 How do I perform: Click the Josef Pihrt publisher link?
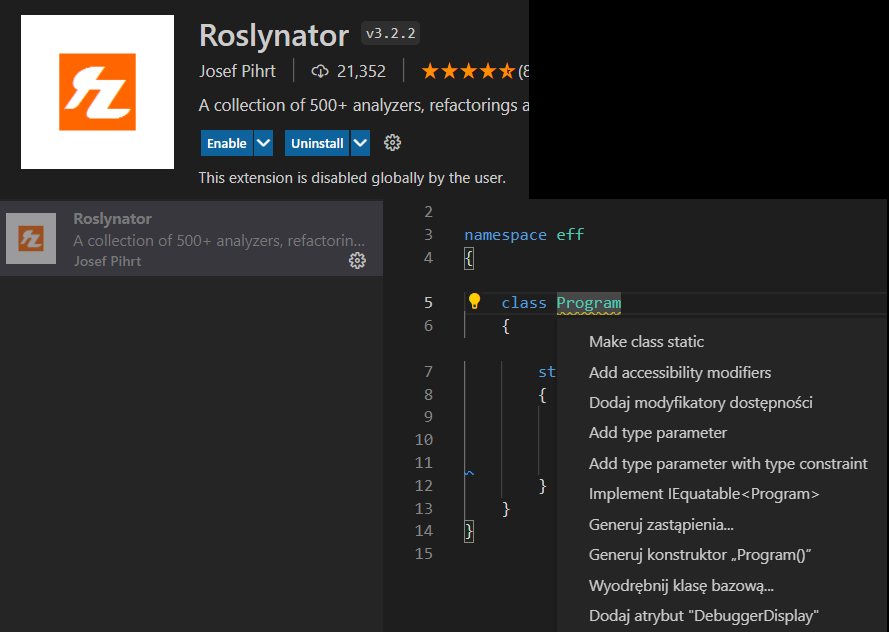tap(238, 70)
